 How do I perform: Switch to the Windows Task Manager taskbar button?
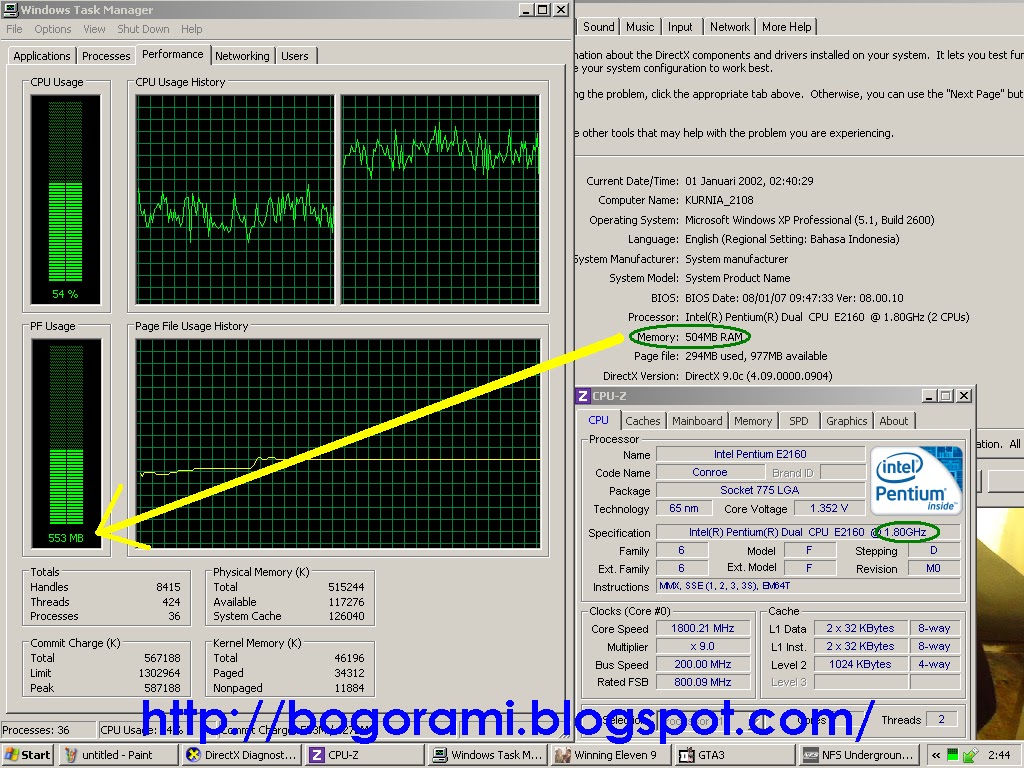[x=488, y=755]
